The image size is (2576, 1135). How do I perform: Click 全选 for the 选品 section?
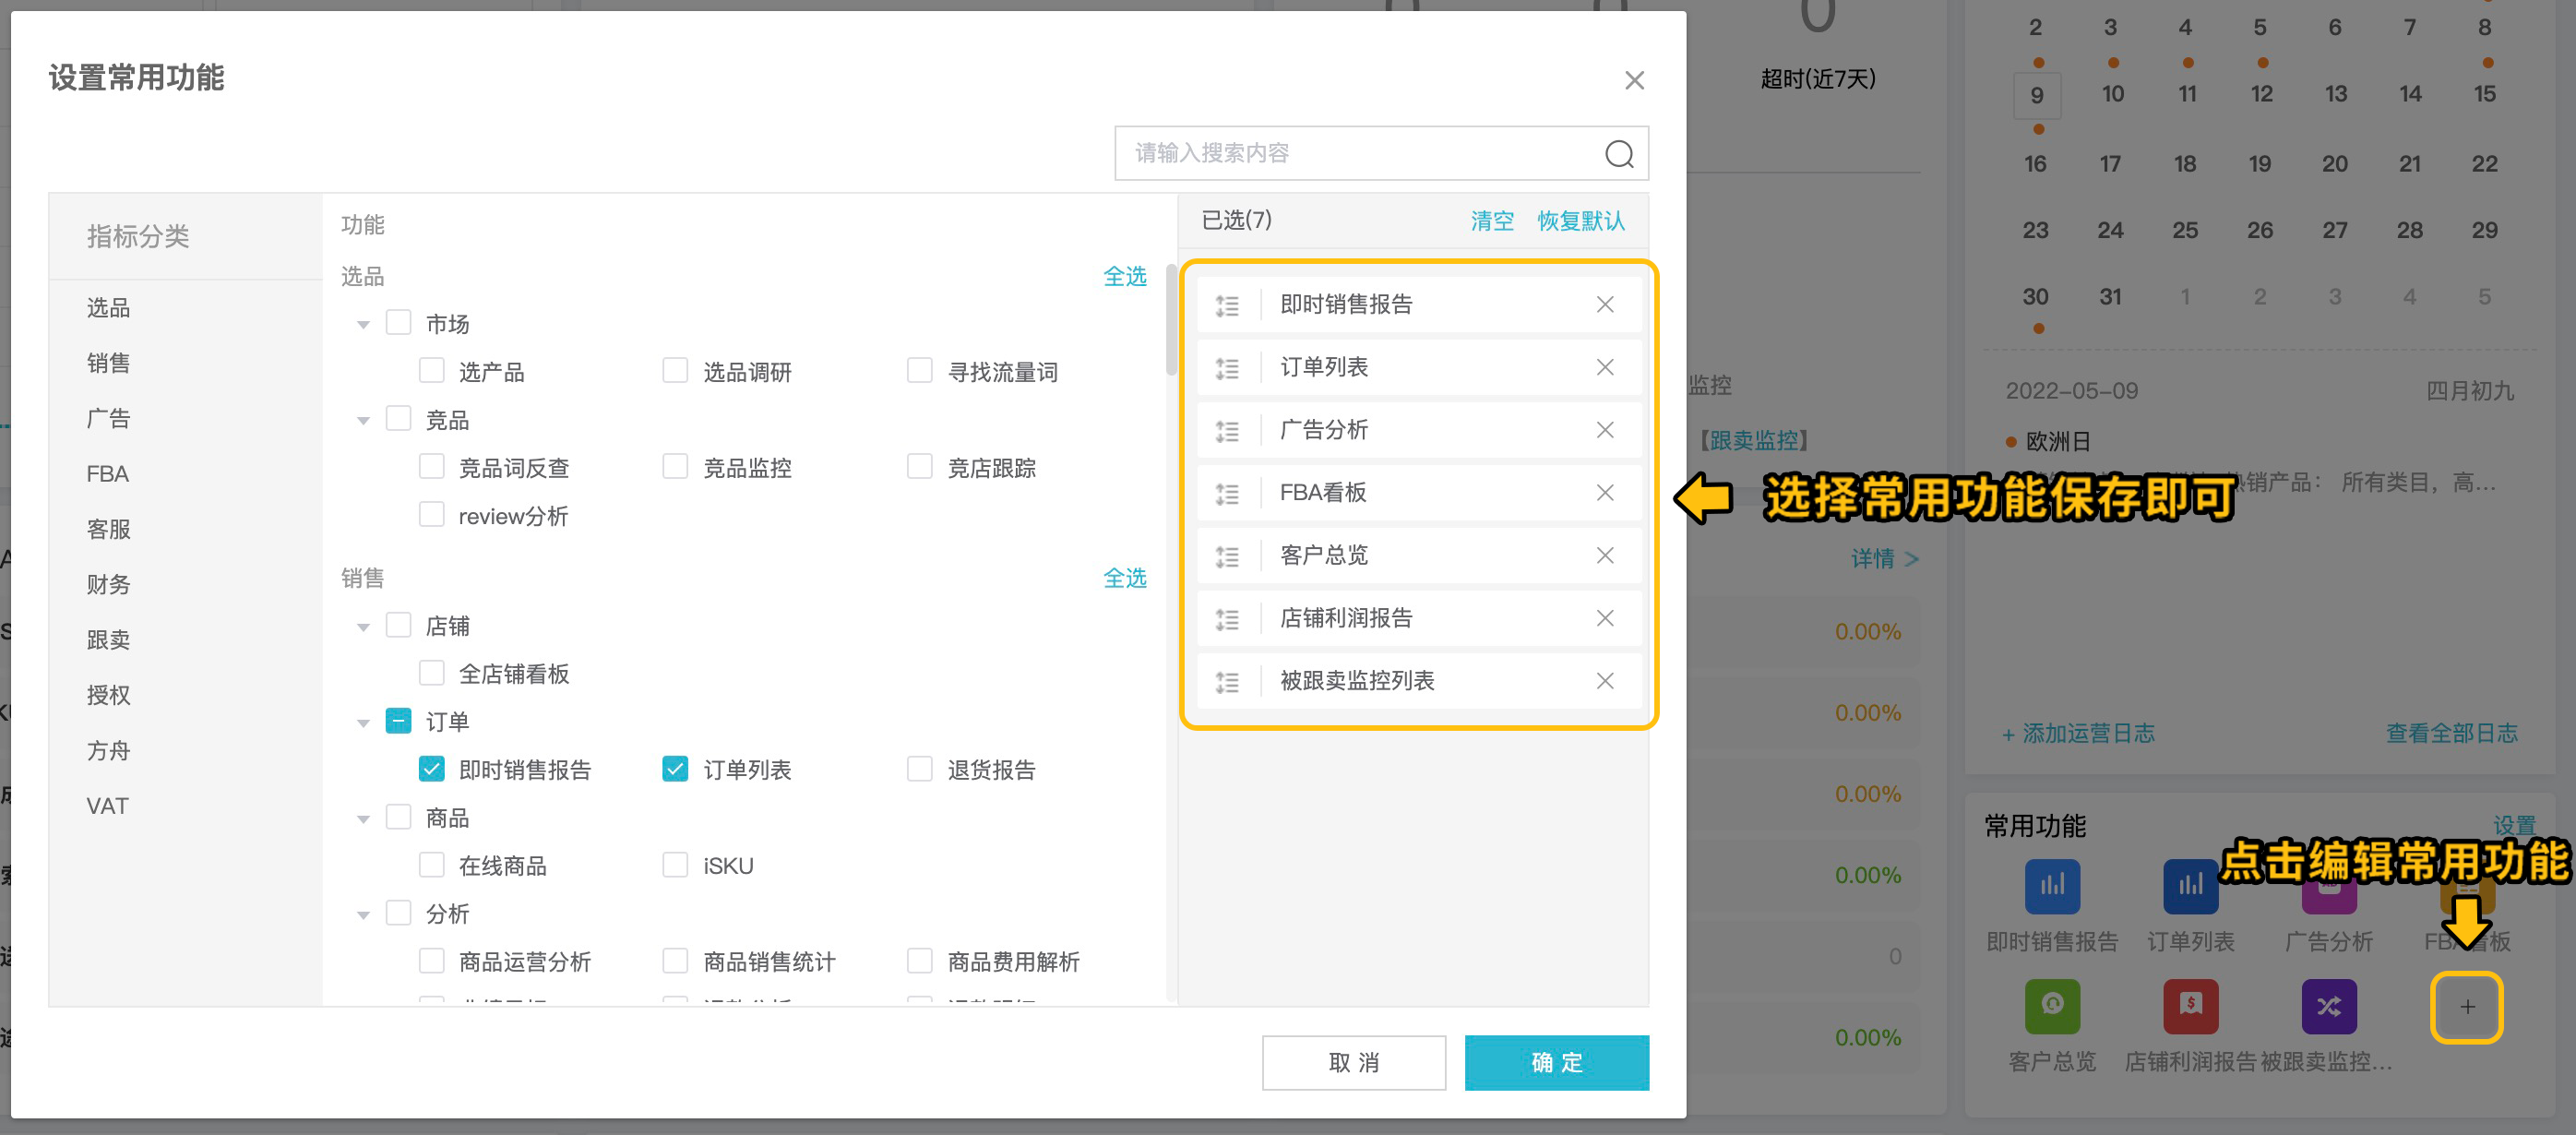point(1124,276)
